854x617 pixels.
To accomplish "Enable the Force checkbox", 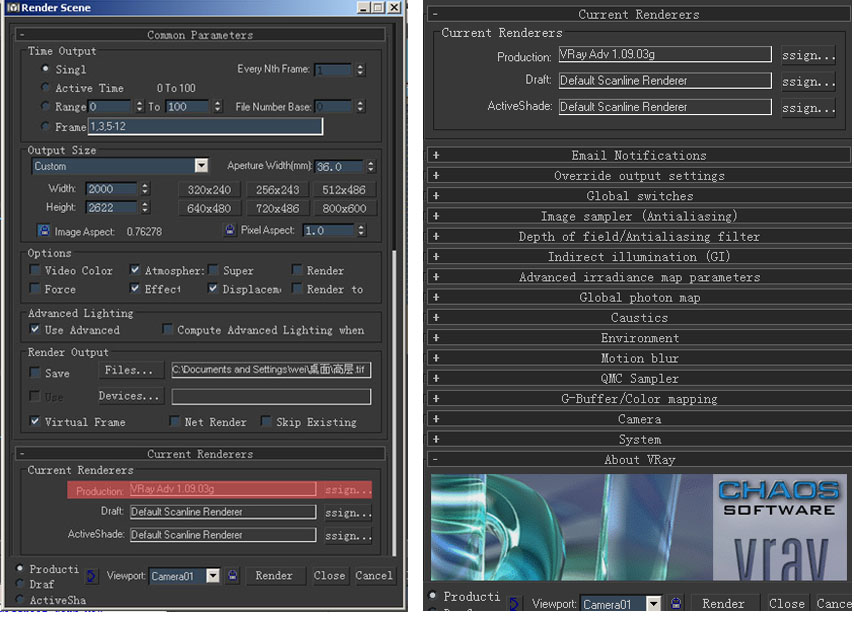I will tap(35, 288).
